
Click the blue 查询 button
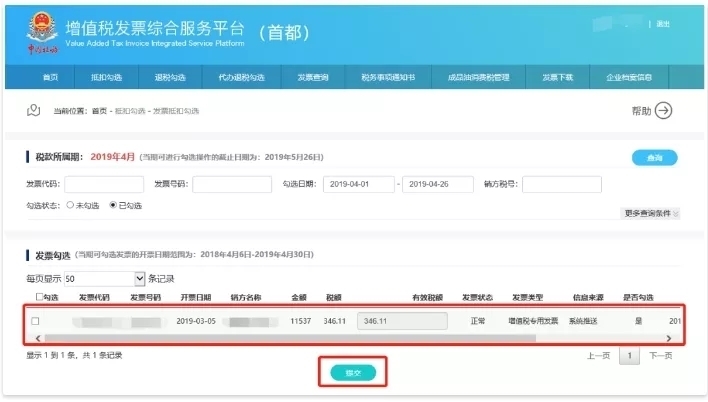pyautogui.click(x=655, y=158)
